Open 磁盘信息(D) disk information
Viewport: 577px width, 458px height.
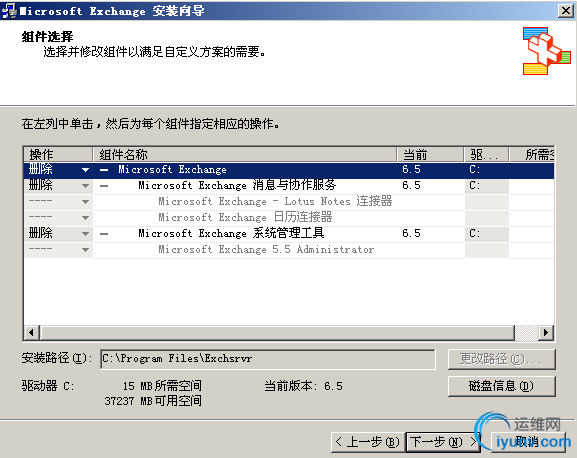[502, 386]
